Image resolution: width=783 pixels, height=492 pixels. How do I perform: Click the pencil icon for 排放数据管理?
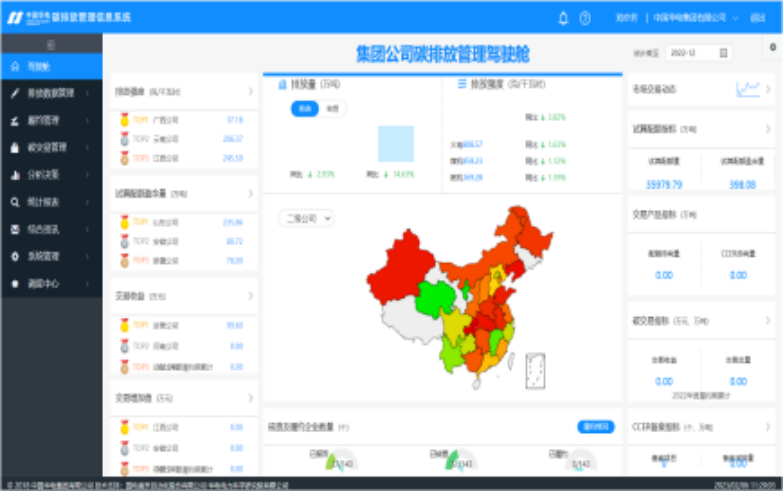pyautogui.click(x=15, y=93)
